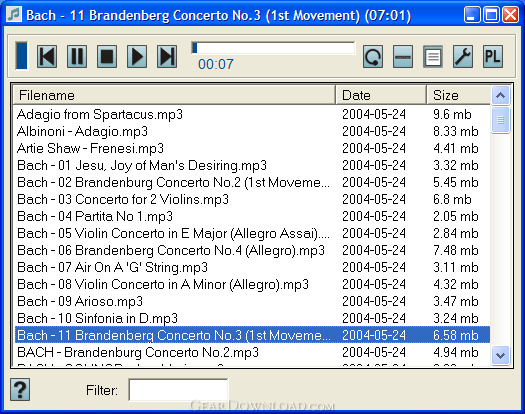The image size is (525, 414).
Task: Sort by the Date column header
Action: [381, 95]
